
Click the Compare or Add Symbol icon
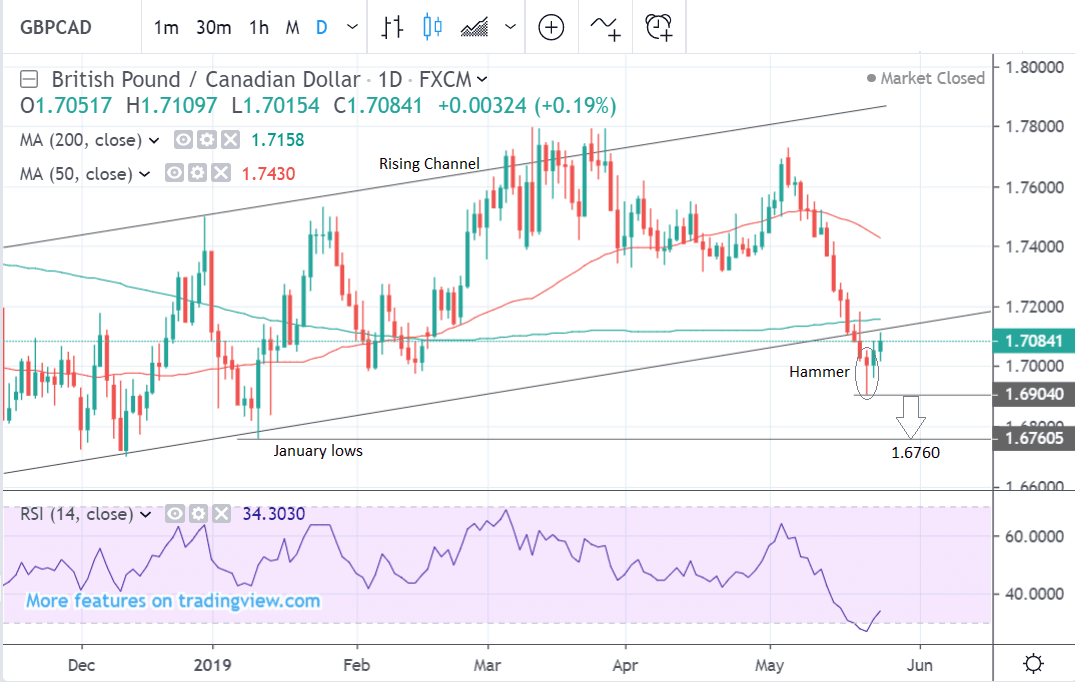point(551,28)
